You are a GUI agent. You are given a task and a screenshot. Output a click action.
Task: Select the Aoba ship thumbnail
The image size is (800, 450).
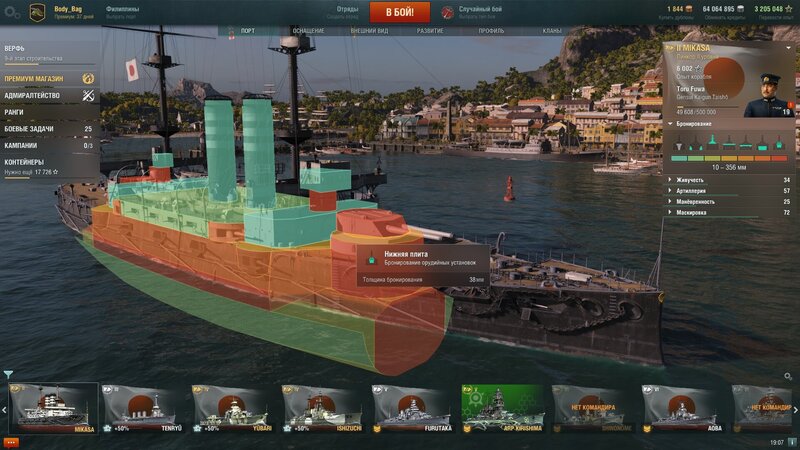tap(684, 409)
